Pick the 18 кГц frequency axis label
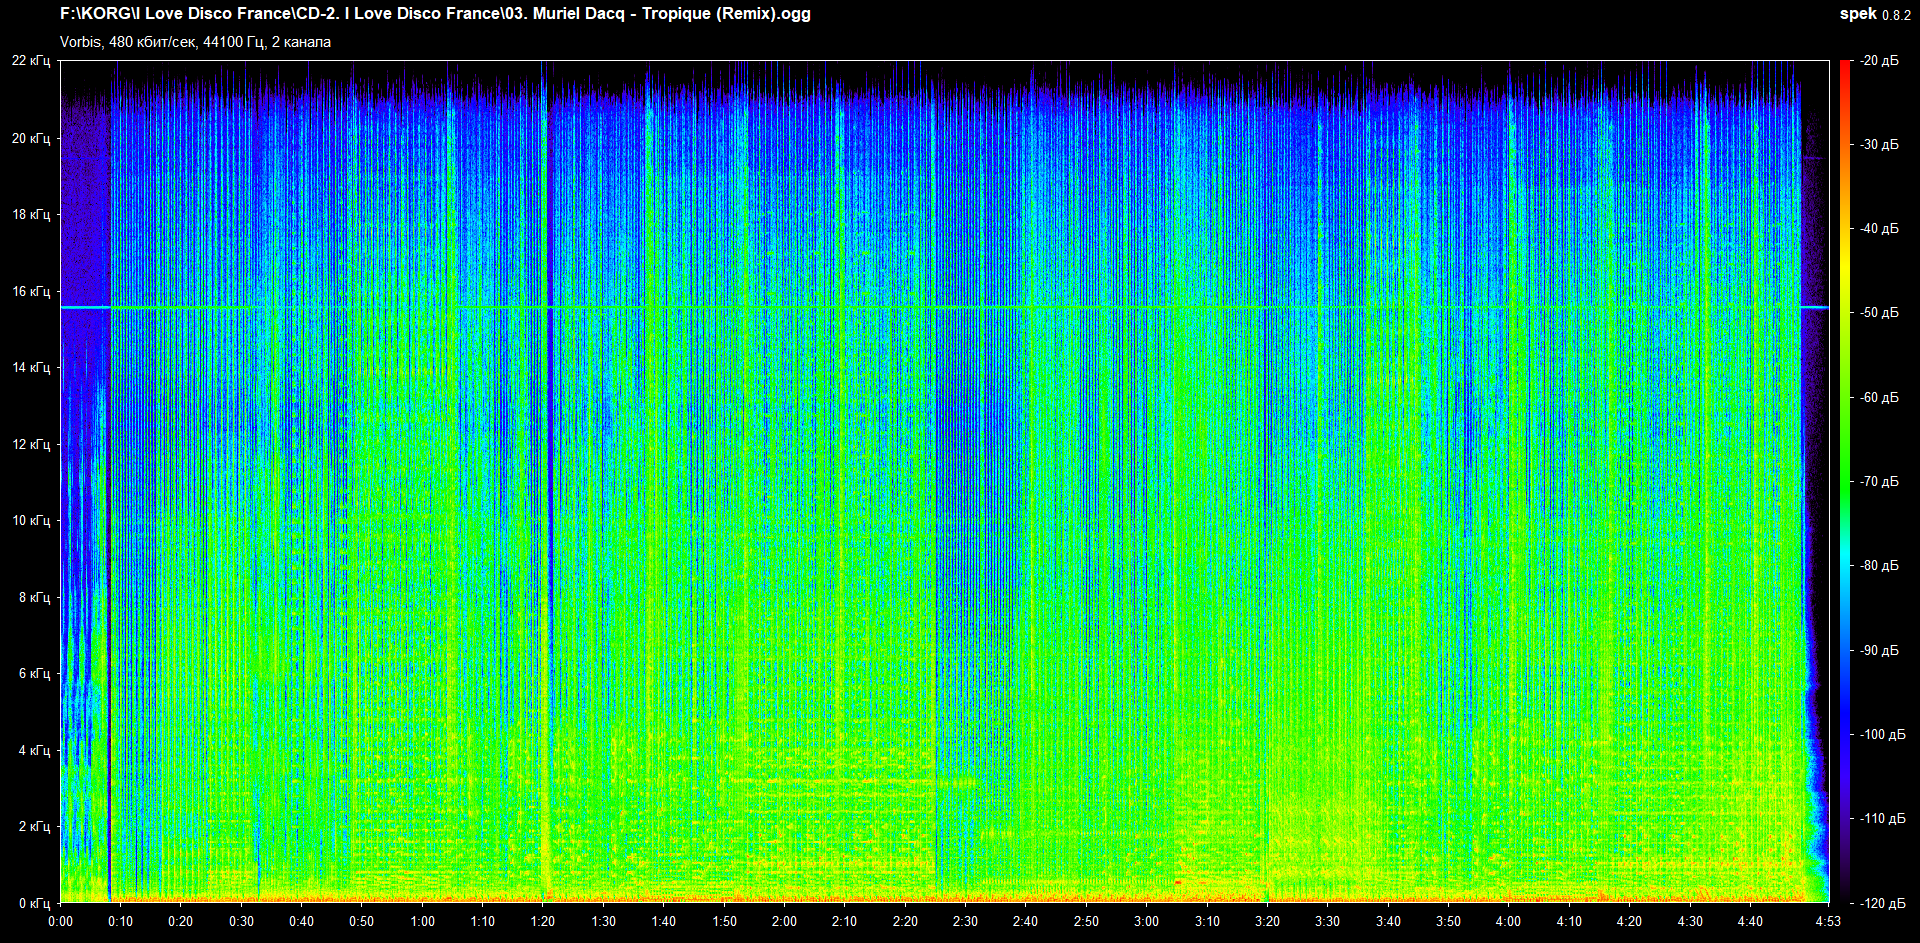 (x=31, y=214)
